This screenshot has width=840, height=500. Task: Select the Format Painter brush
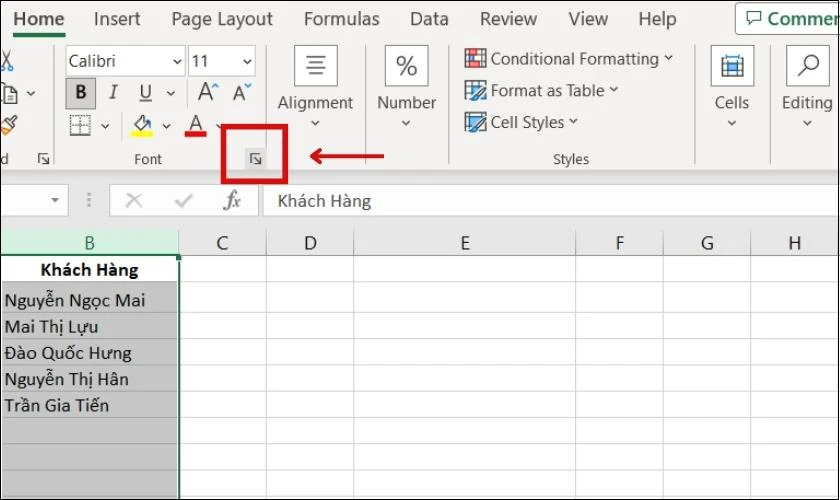coord(9,125)
